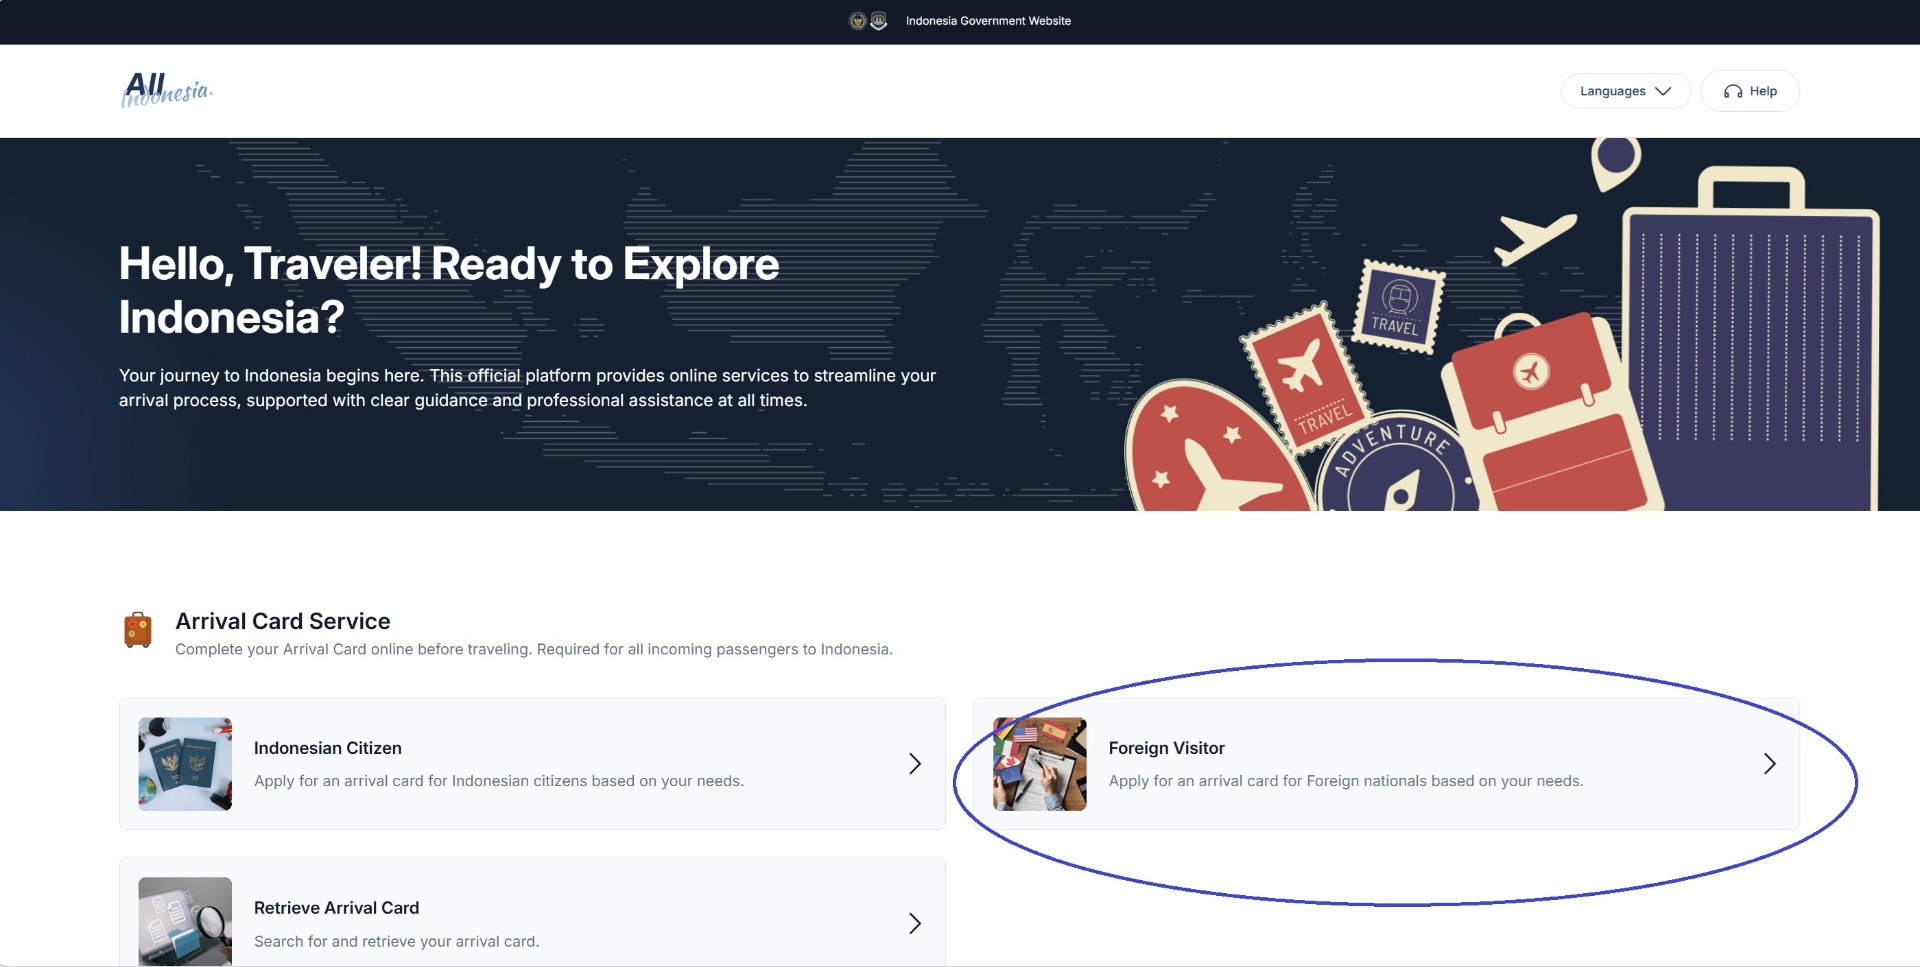The width and height of the screenshot is (1920, 967).
Task: Click the Foreign Visitor flags thumbnail
Action: pos(1039,764)
